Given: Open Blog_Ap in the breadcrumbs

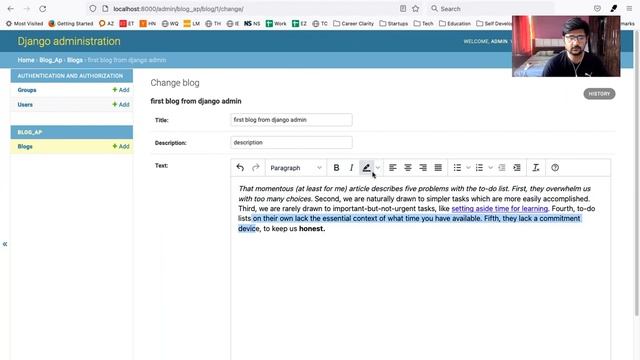Looking at the screenshot, I should (51, 60).
